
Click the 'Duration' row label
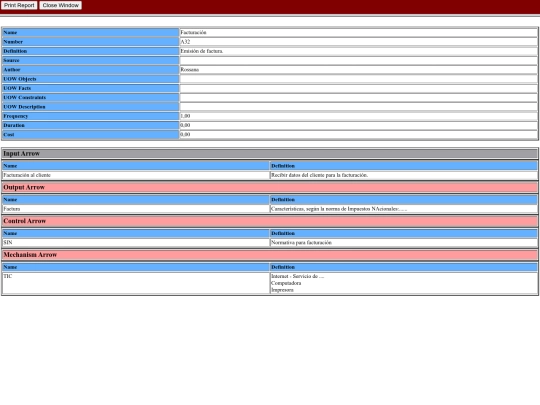(90, 125)
